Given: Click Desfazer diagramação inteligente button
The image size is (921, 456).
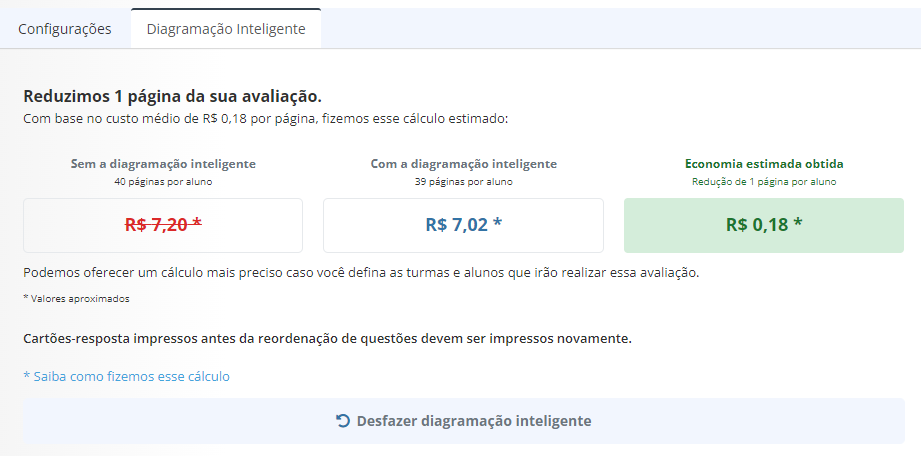Looking at the screenshot, I should click(464, 421).
